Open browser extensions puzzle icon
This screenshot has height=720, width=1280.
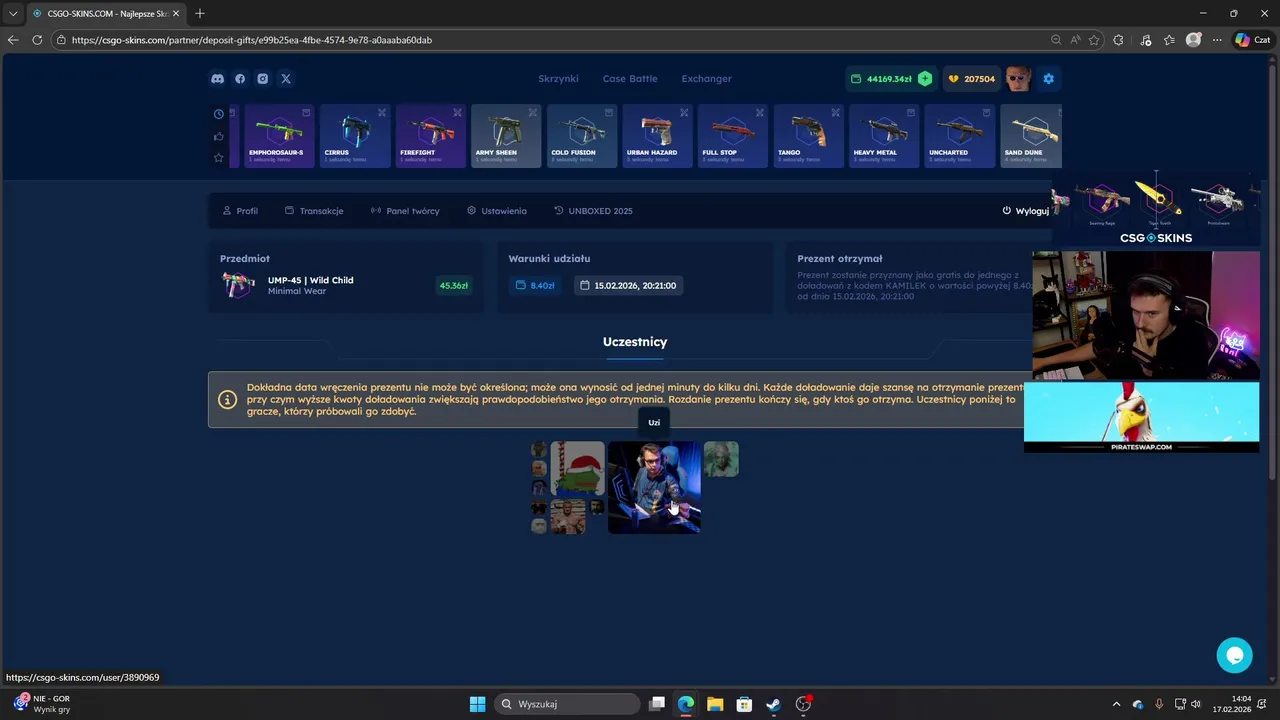(x=1119, y=40)
